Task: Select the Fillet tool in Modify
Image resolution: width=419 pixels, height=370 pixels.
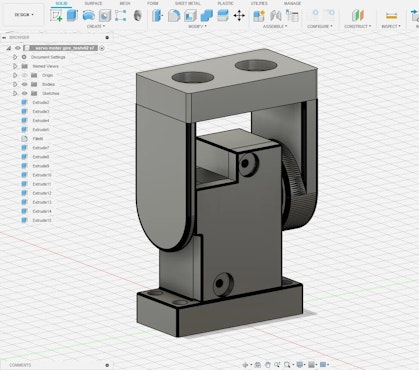Action: (x=174, y=15)
